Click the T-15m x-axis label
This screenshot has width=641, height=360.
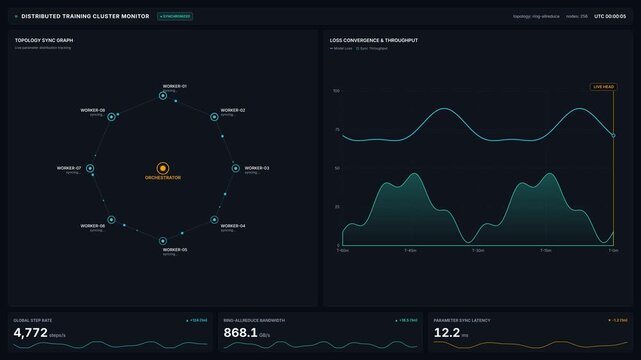(x=546, y=250)
